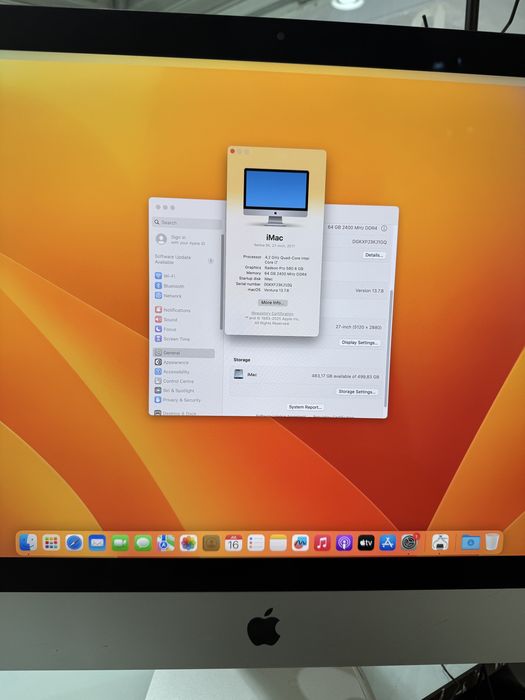Image resolution: width=525 pixels, height=700 pixels.
Task: Launch Safari from the Dock
Action: 74,543
